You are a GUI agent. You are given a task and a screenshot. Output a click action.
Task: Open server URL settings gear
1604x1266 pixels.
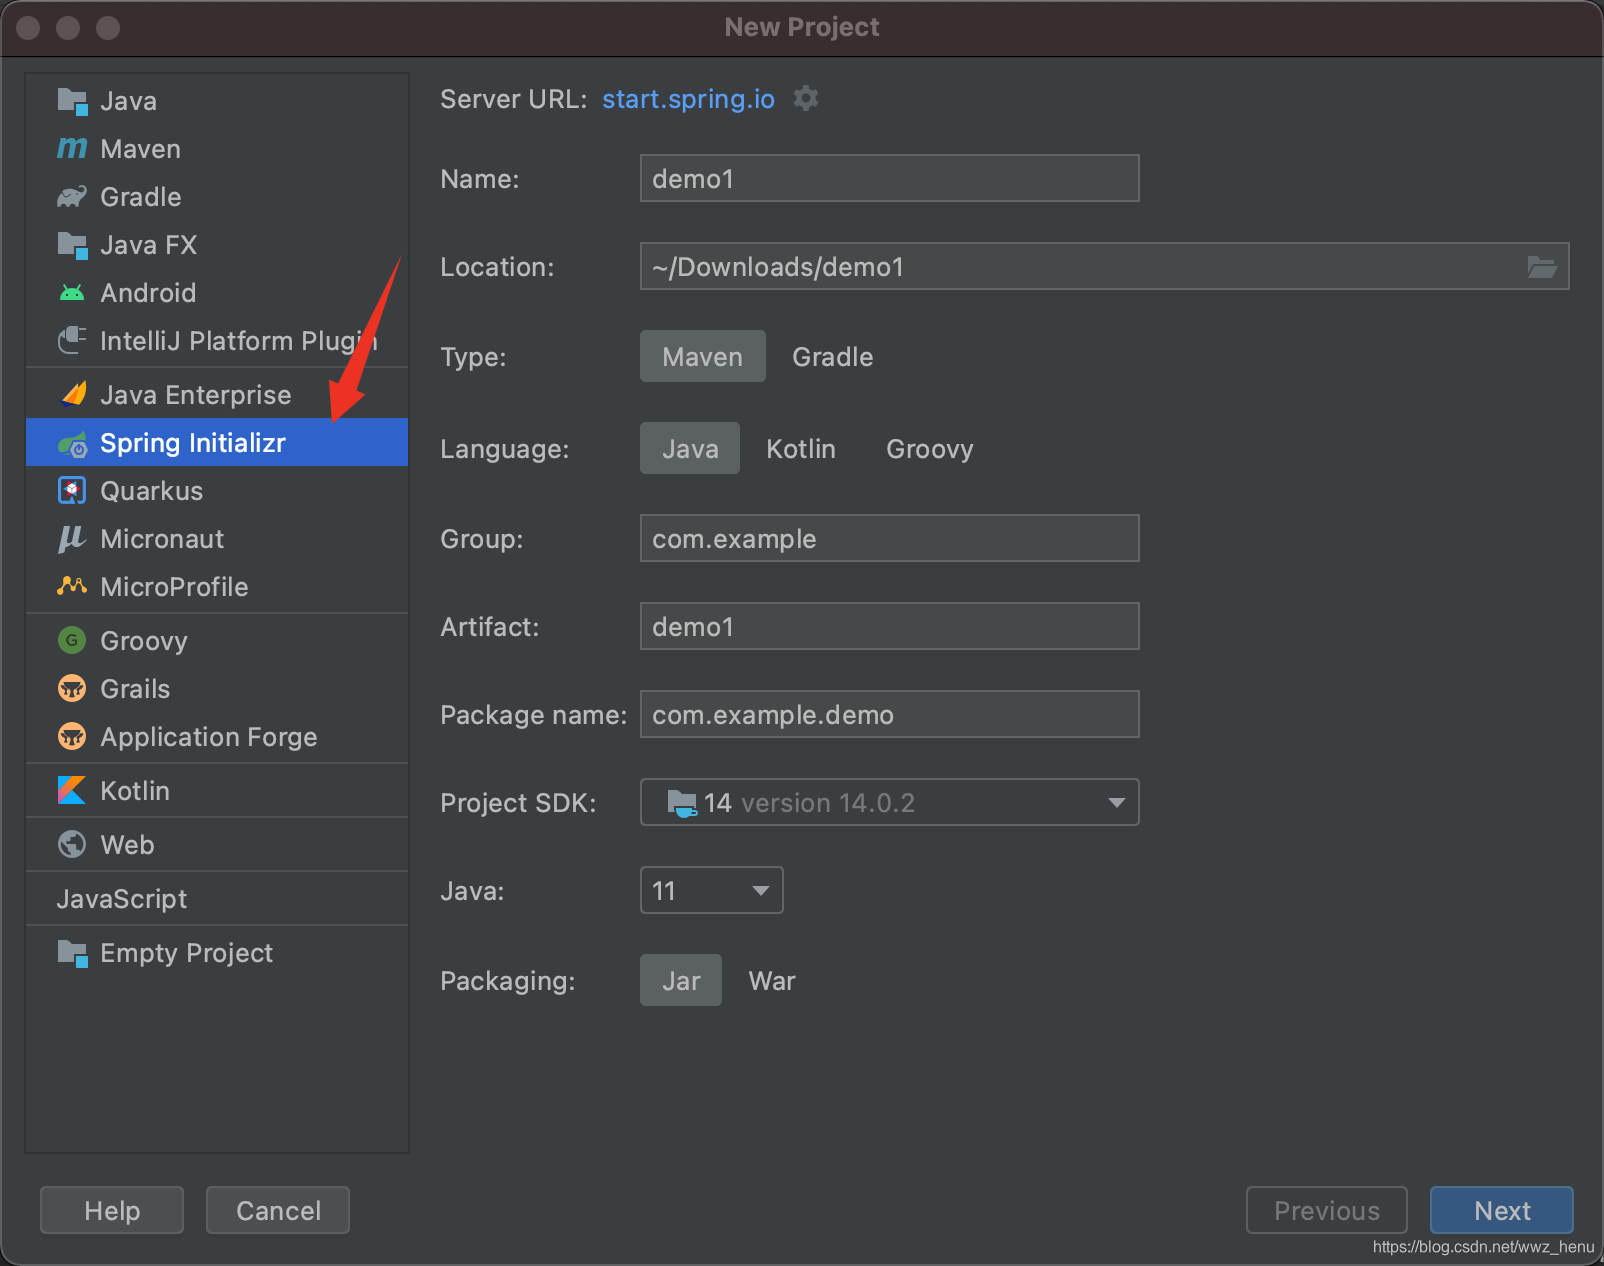pyautogui.click(x=806, y=98)
